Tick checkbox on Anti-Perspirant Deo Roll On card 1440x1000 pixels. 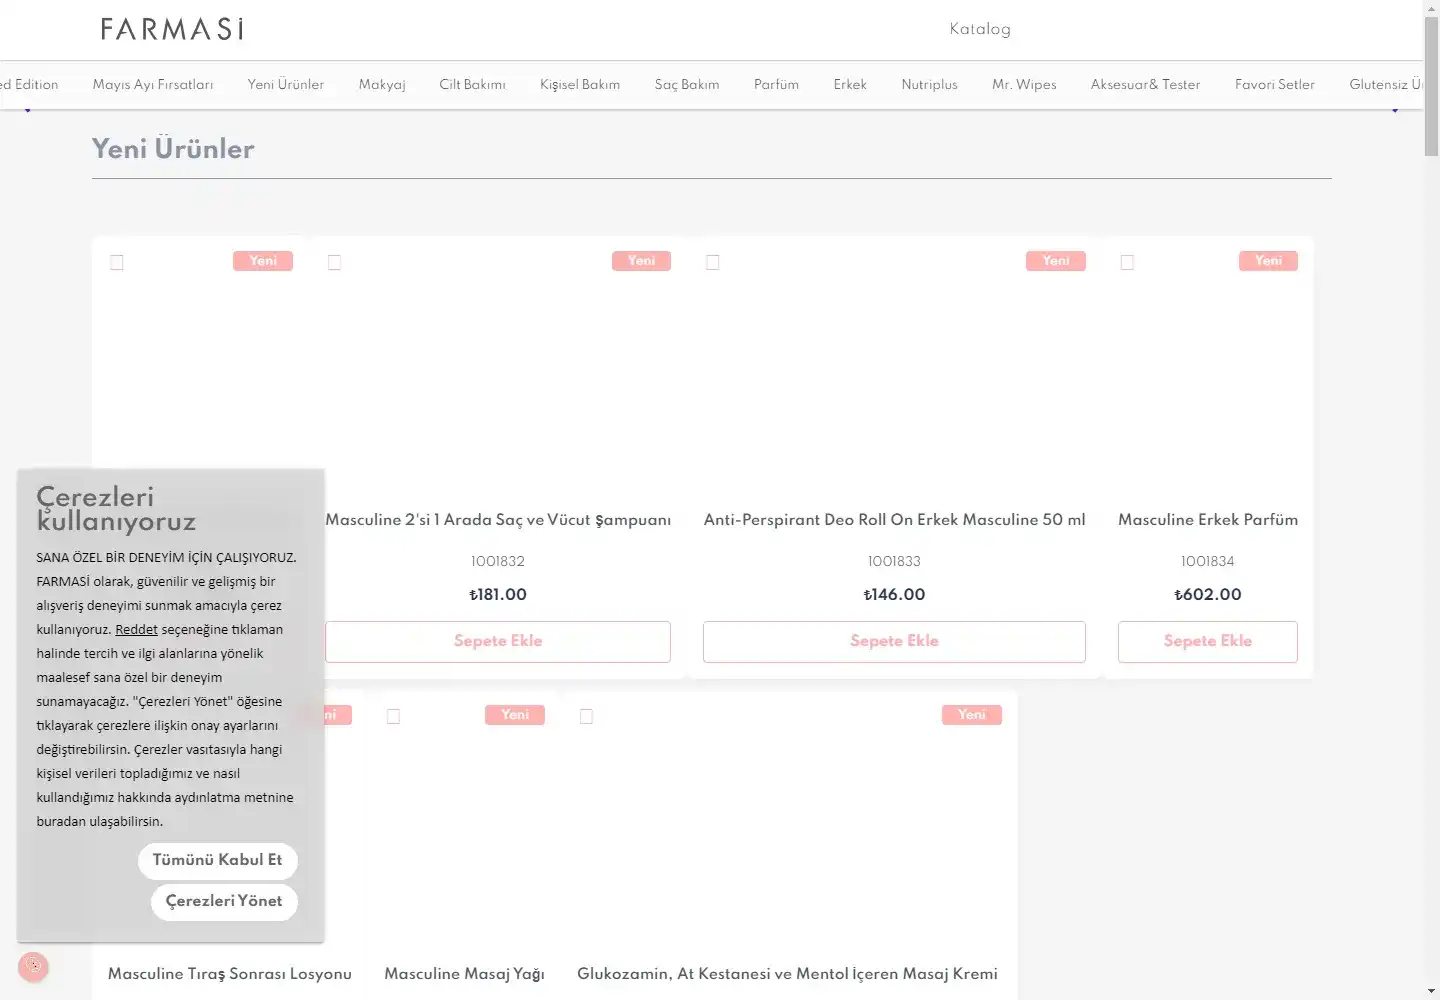[x=712, y=262]
